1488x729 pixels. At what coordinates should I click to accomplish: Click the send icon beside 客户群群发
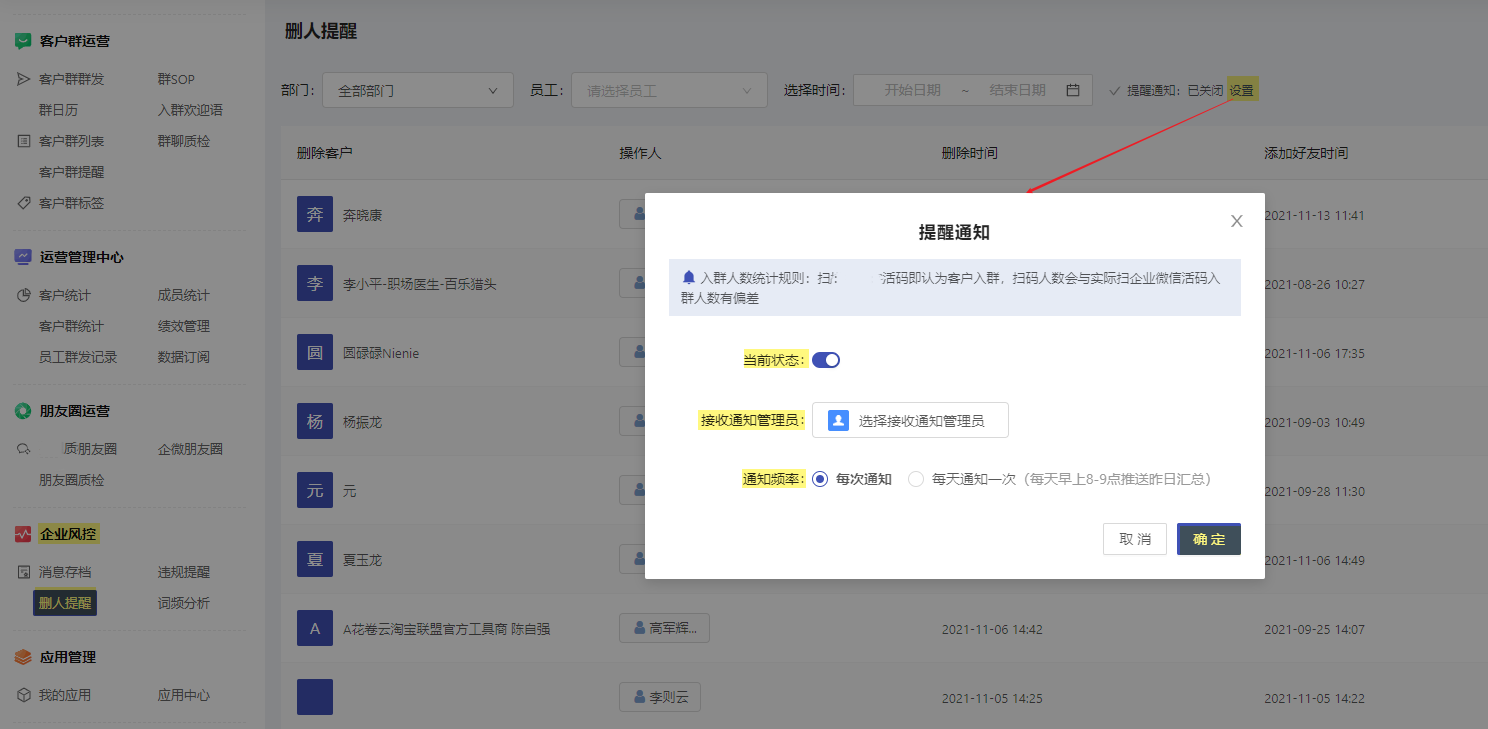tap(24, 79)
